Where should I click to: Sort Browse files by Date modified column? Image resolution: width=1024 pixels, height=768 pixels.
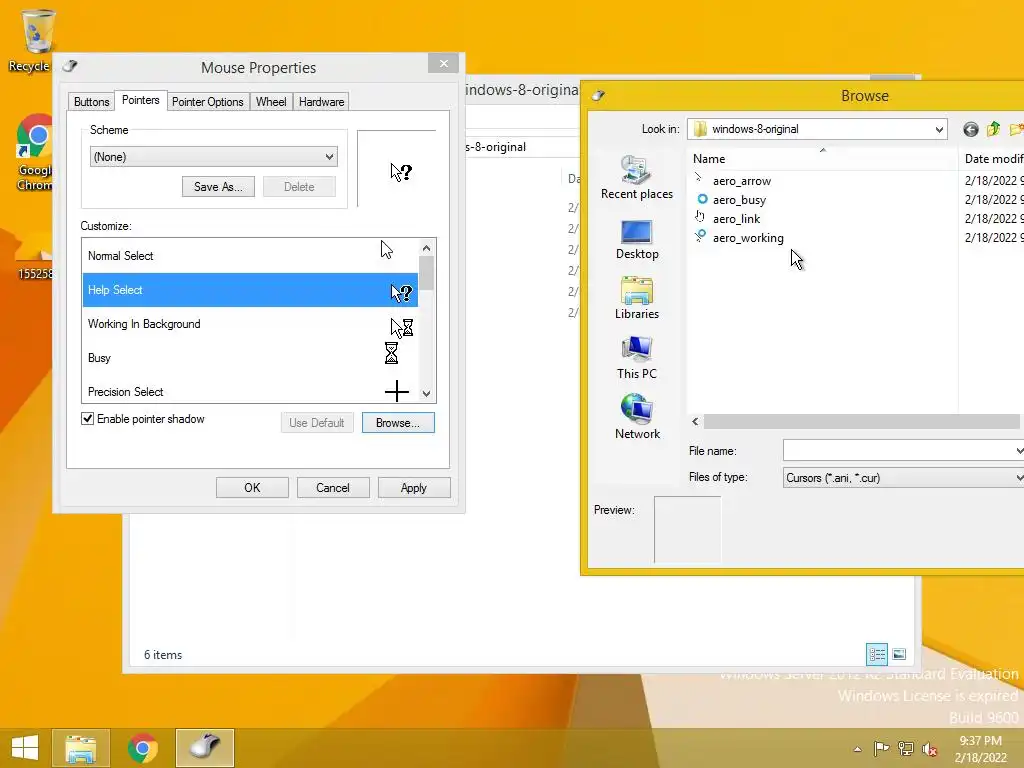click(x=991, y=159)
